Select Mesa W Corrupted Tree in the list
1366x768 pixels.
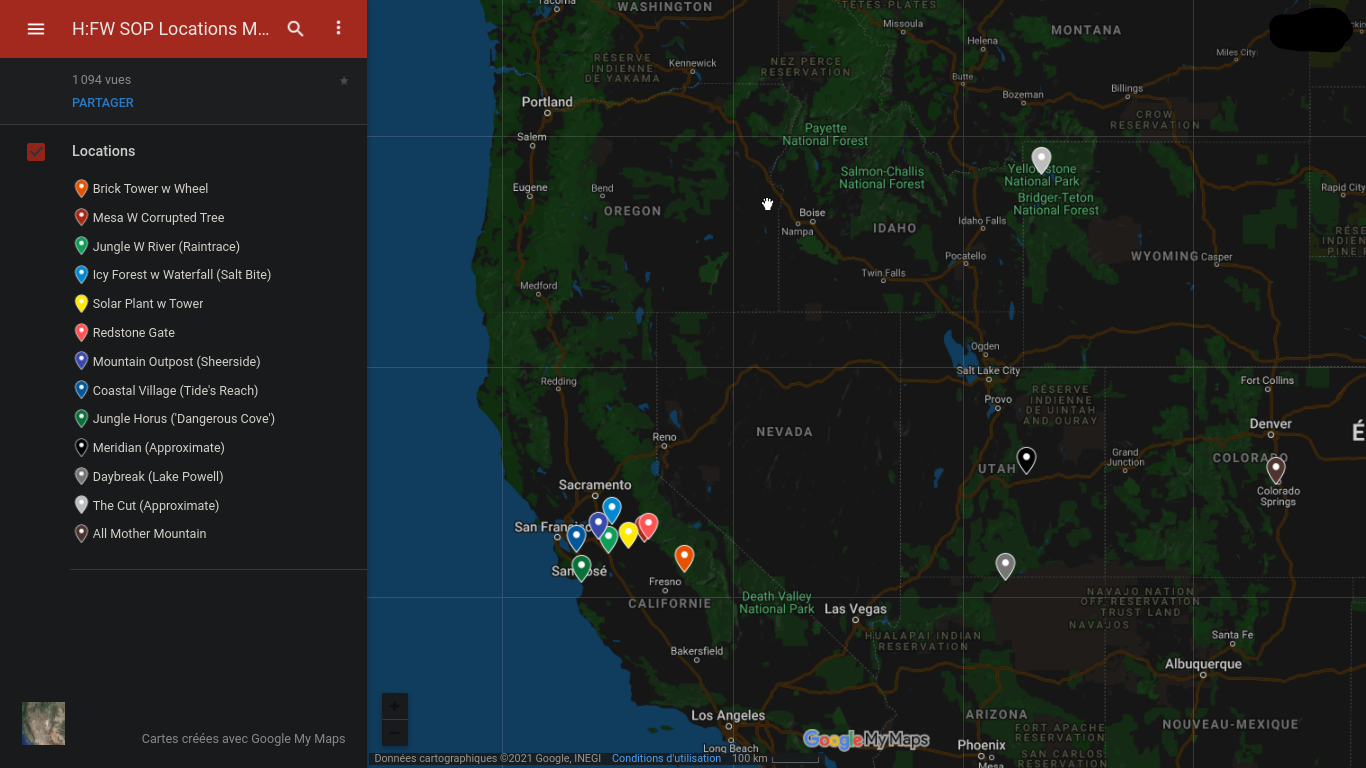(x=158, y=217)
